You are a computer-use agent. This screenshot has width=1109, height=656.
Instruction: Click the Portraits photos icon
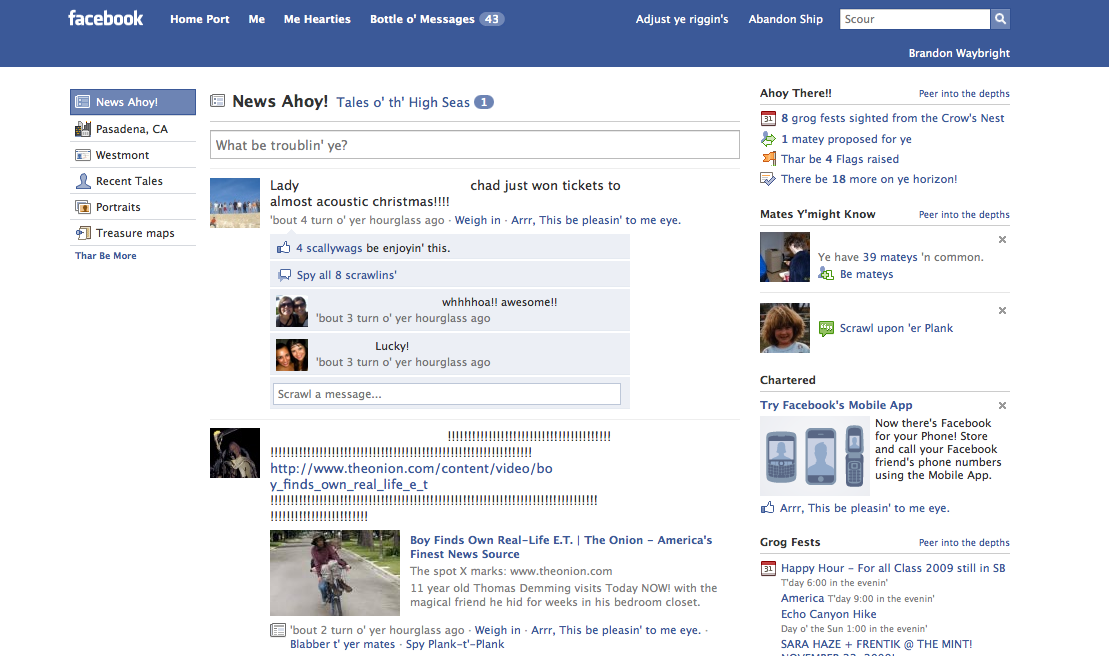point(83,207)
